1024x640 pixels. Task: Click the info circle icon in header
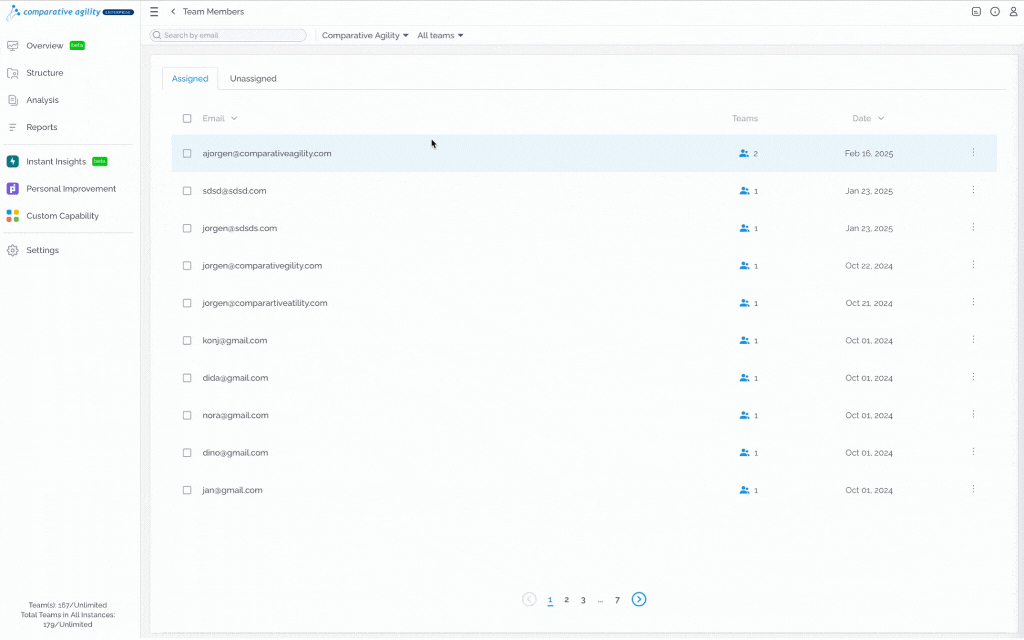pyautogui.click(x=995, y=12)
